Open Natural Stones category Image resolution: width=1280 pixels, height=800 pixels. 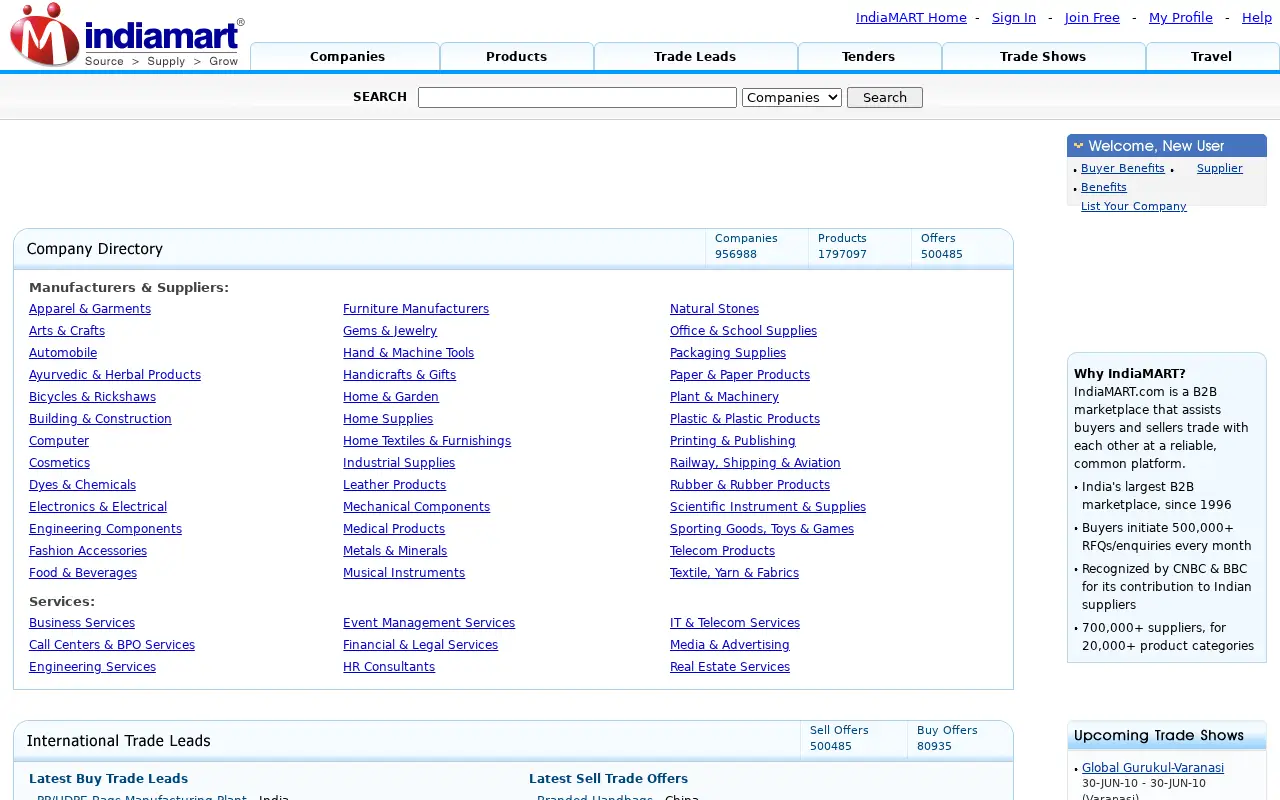click(714, 309)
